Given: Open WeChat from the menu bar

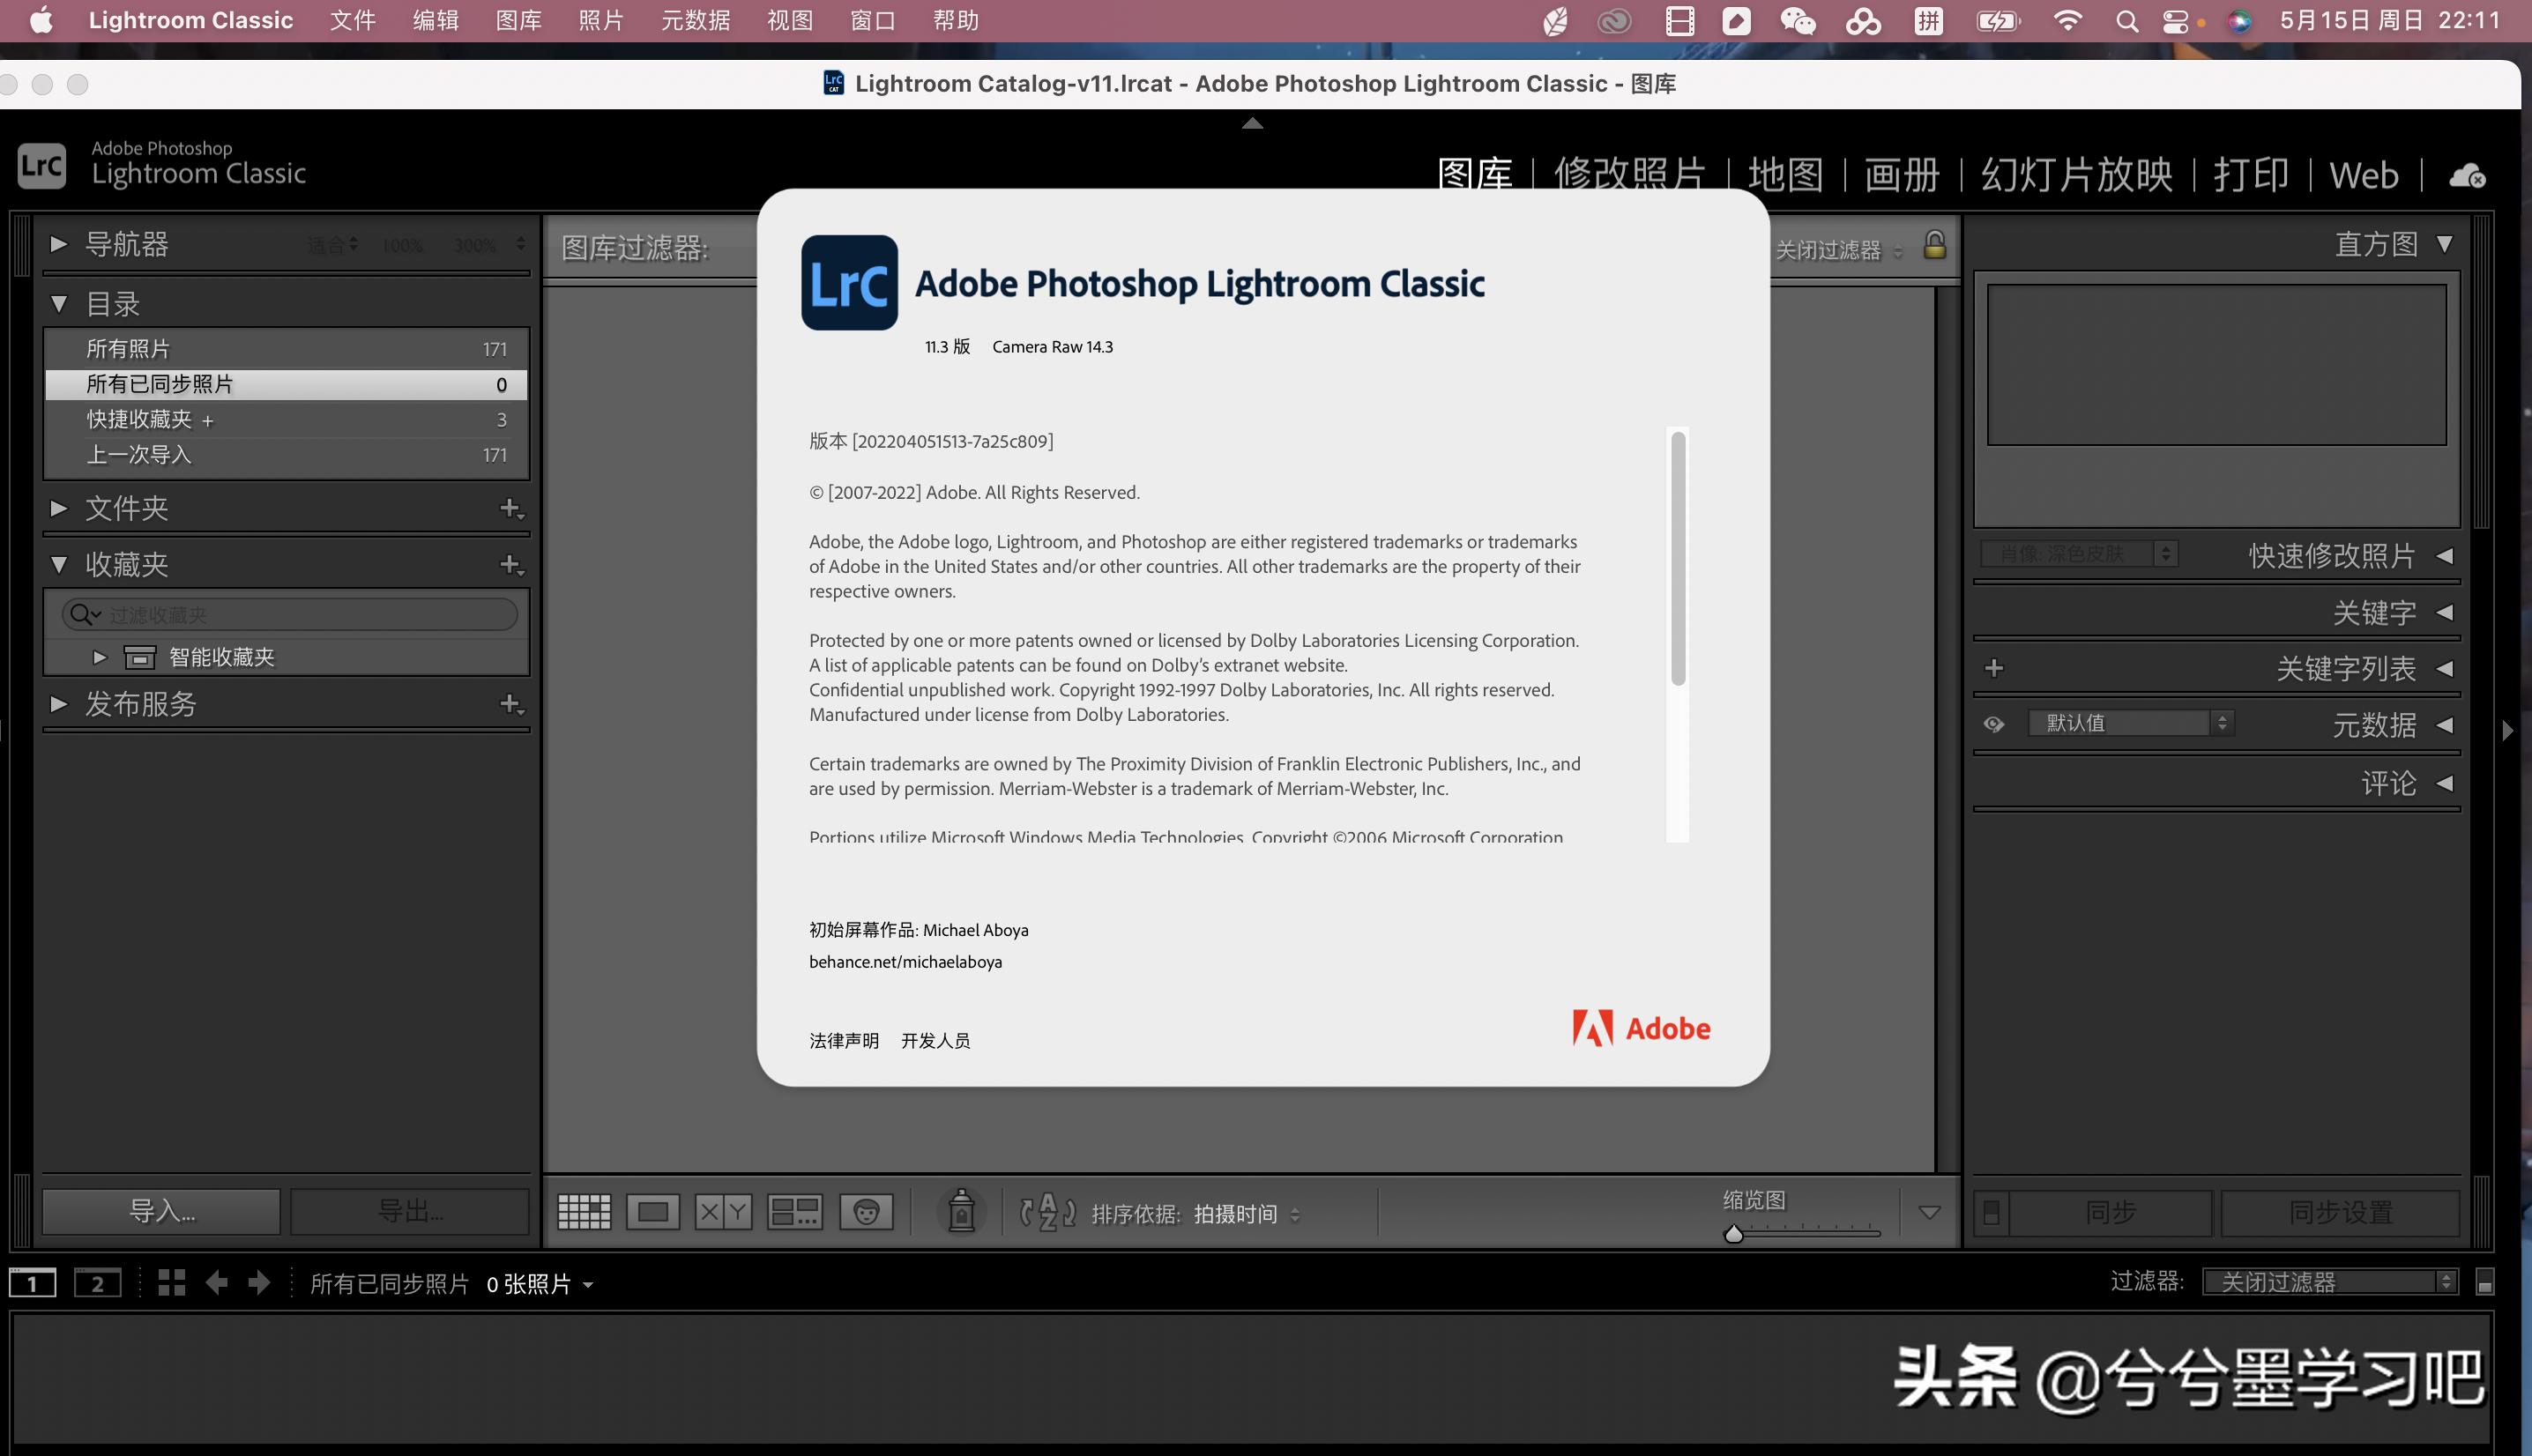Looking at the screenshot, I should coord(1798,21).
